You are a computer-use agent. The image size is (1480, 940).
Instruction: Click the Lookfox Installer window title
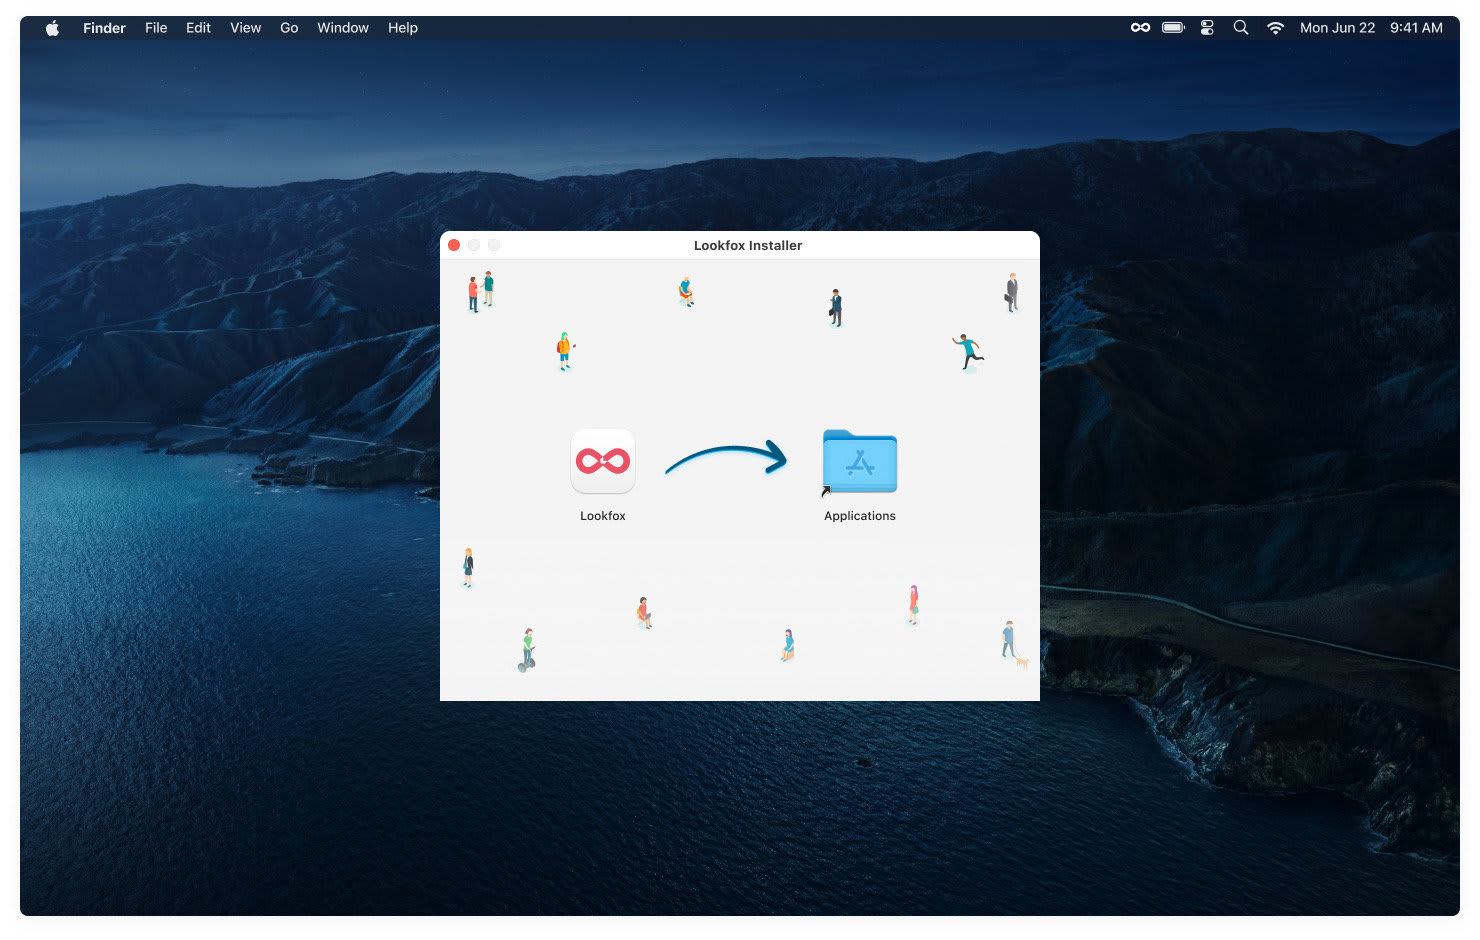point(748,245)
